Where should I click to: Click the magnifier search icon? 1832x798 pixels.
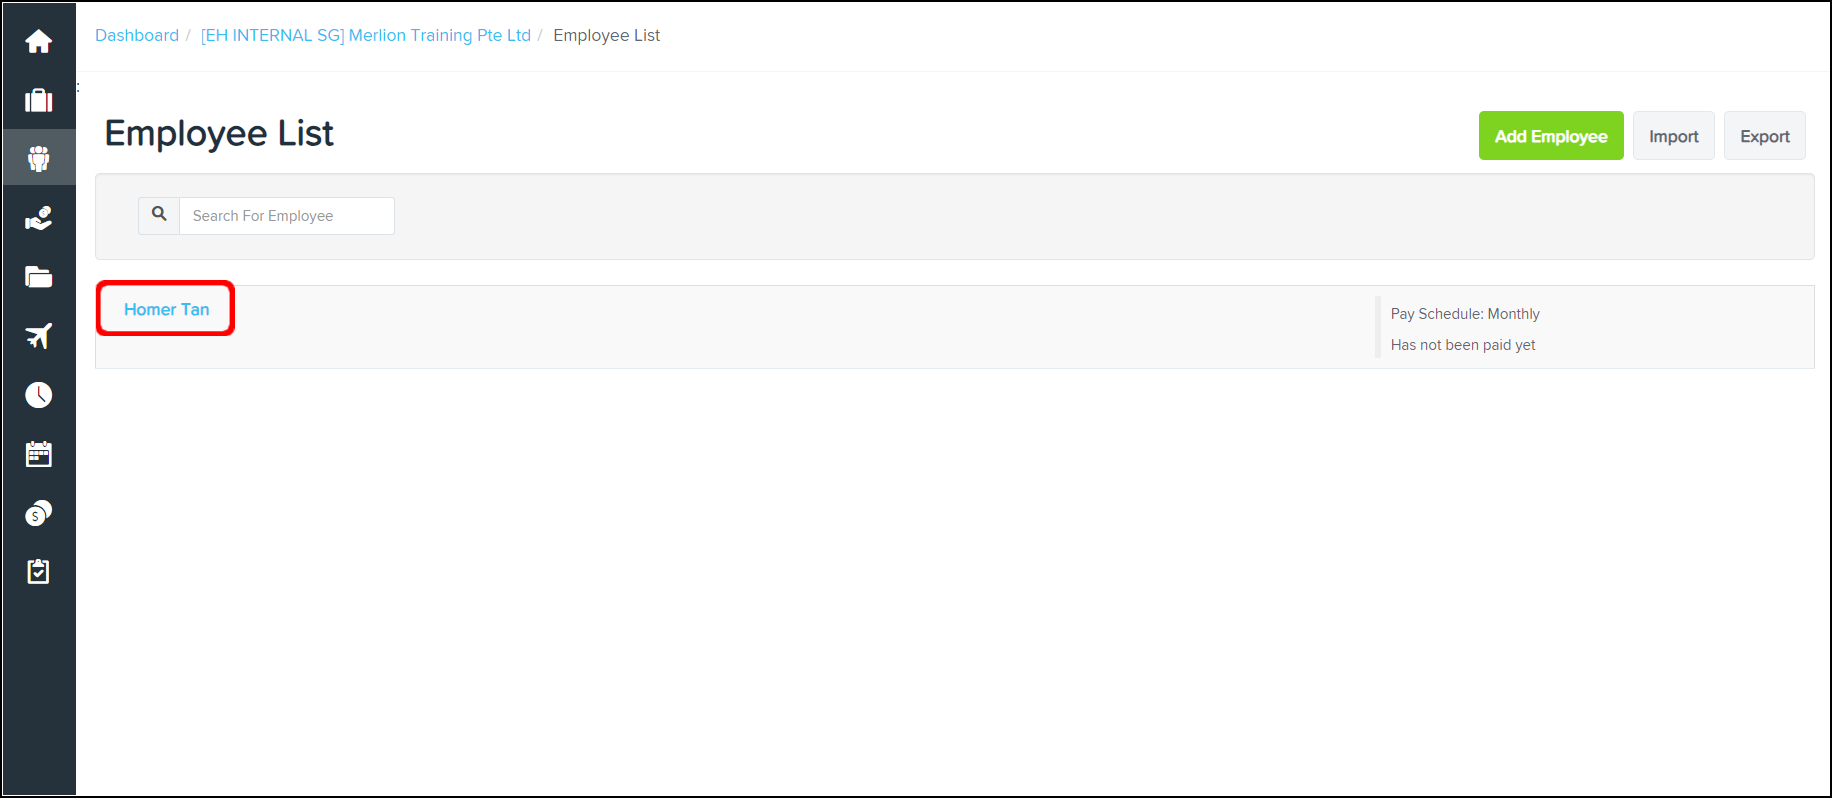(x=159, y=215)
